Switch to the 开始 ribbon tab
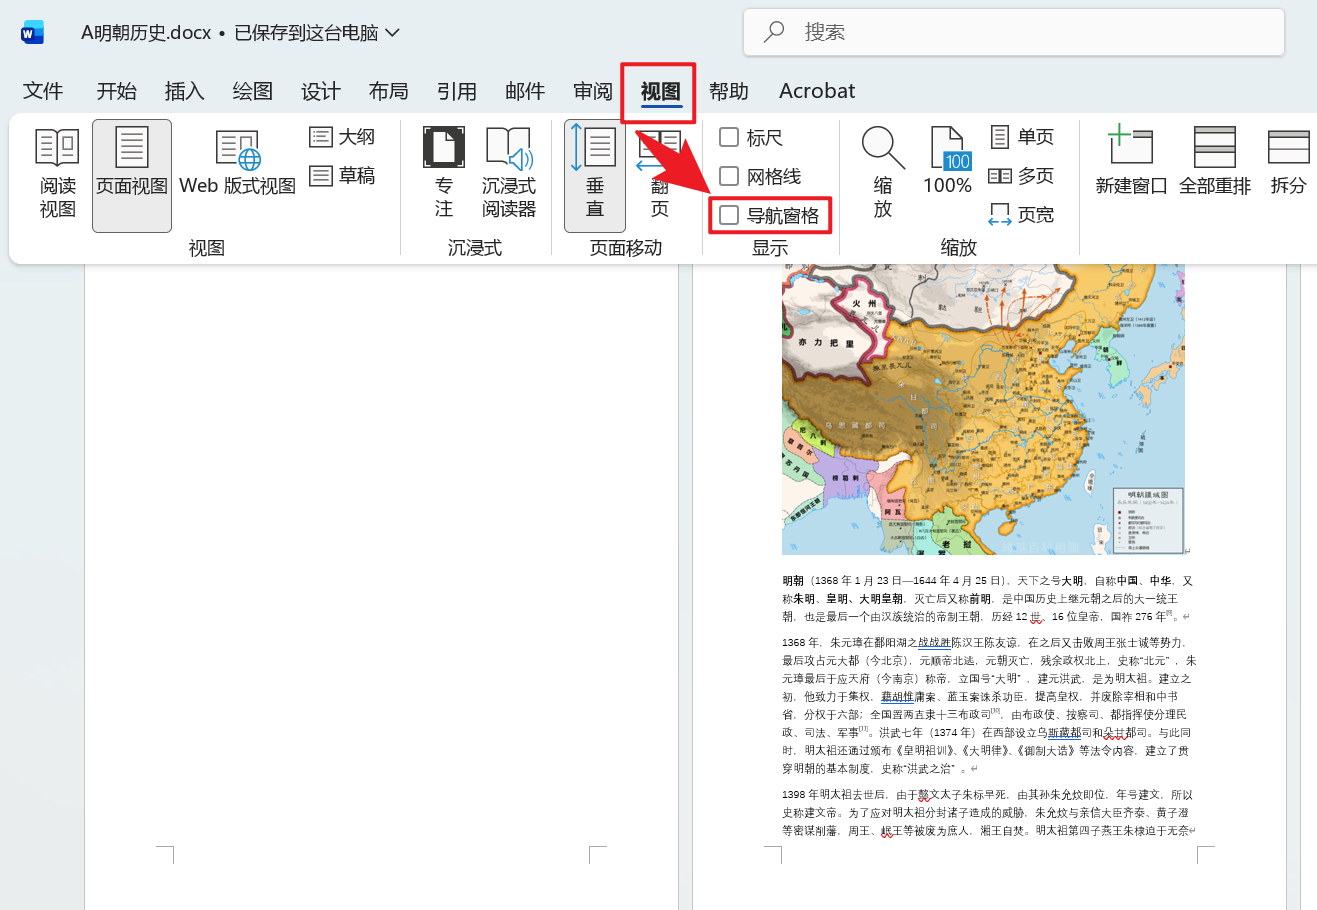 tap(116, 90)
